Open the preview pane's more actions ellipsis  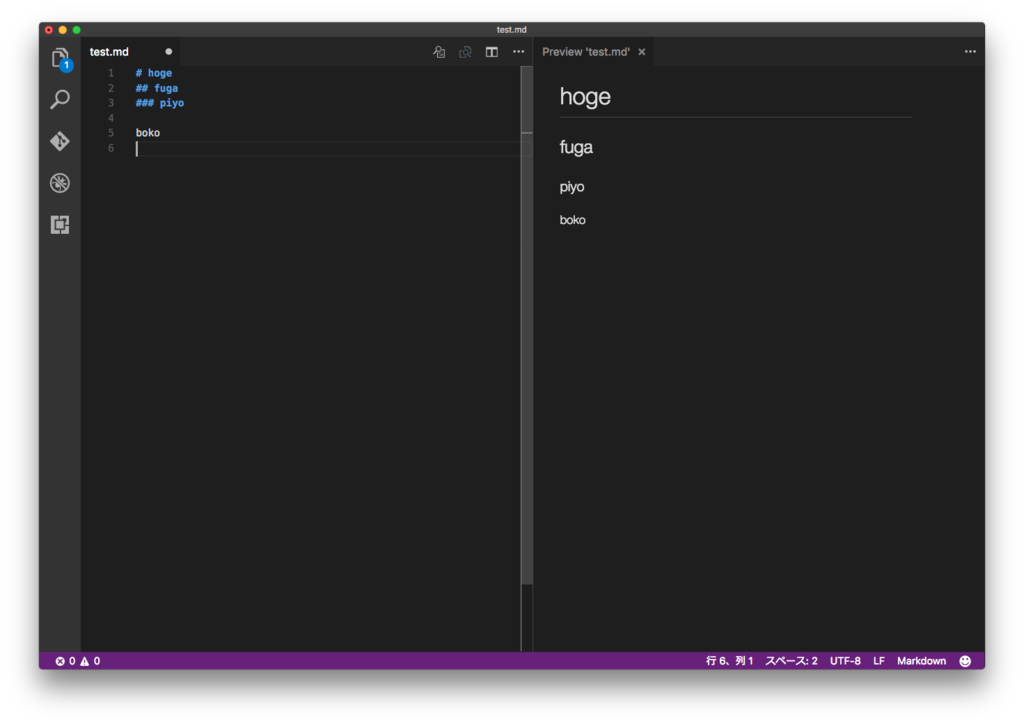pos(970,52)
